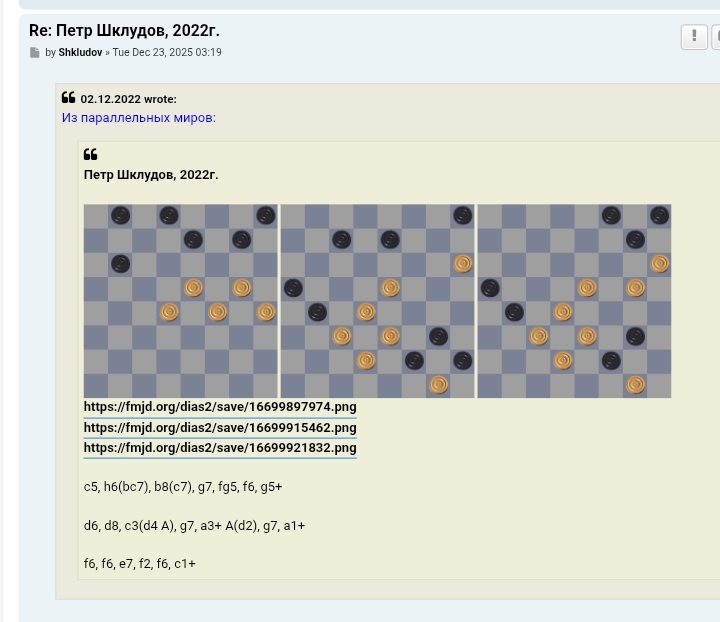
Task: Click the middle checkers board diagram
Action: click(x=377, y=301)
